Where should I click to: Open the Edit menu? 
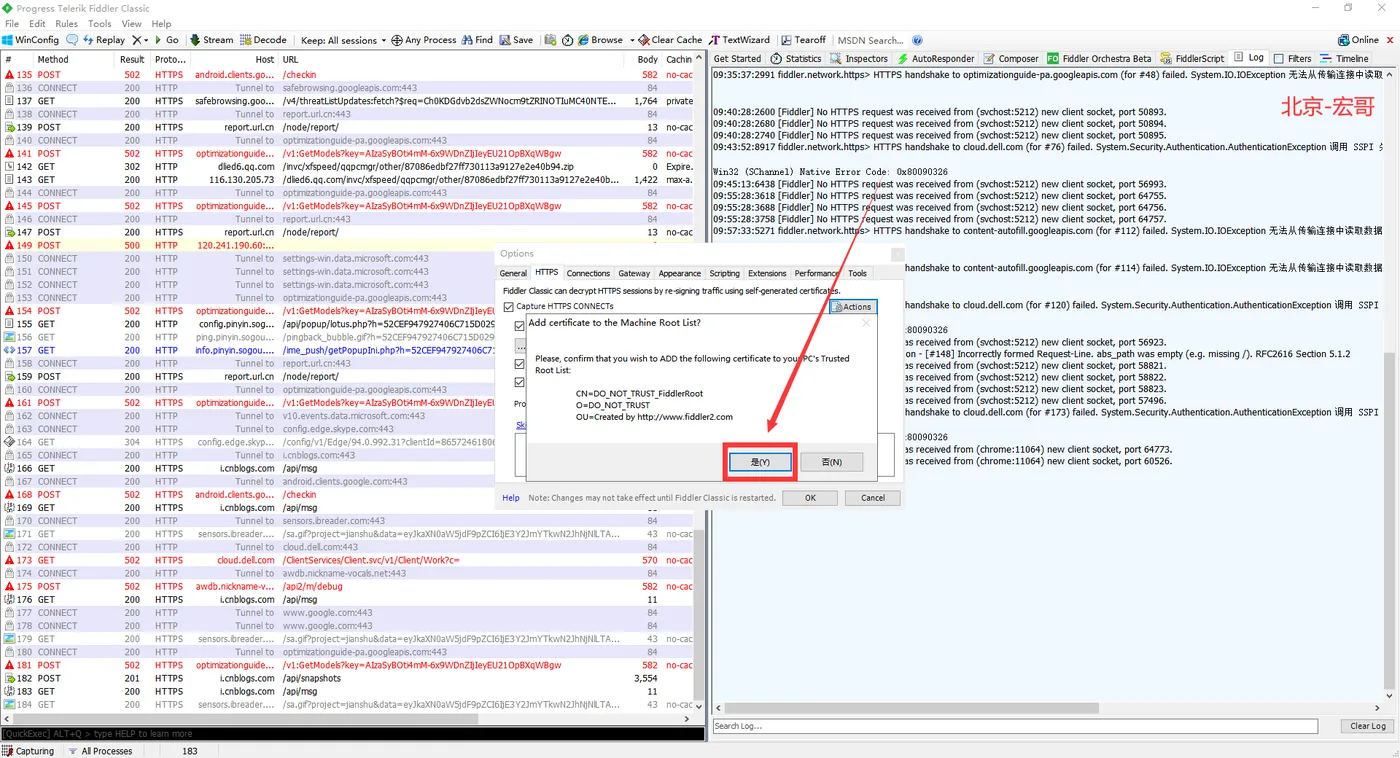click(38, 23)
